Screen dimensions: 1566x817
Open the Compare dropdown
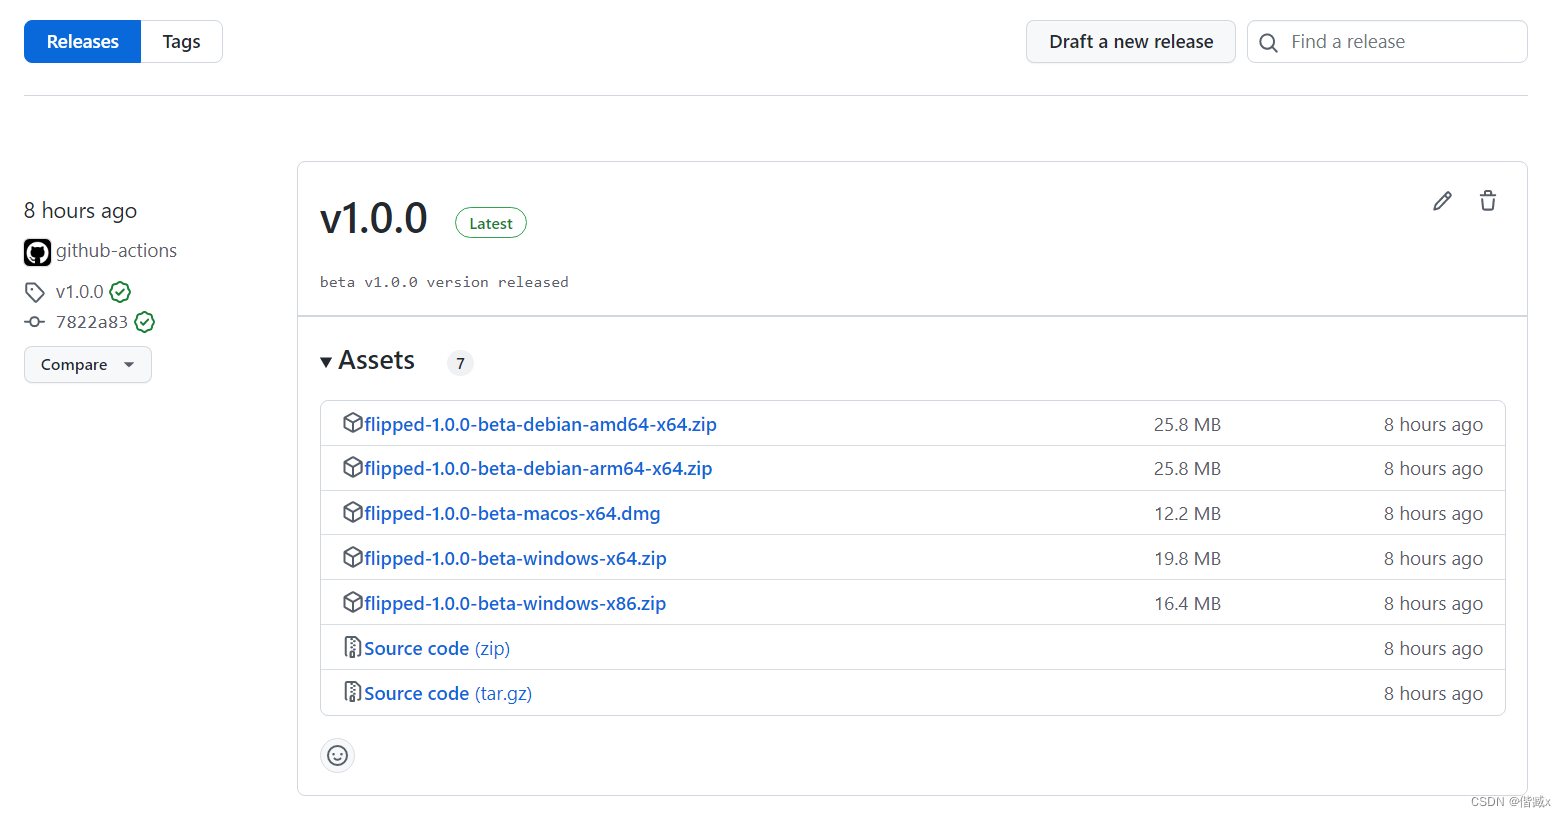click(x=88, y=365)
